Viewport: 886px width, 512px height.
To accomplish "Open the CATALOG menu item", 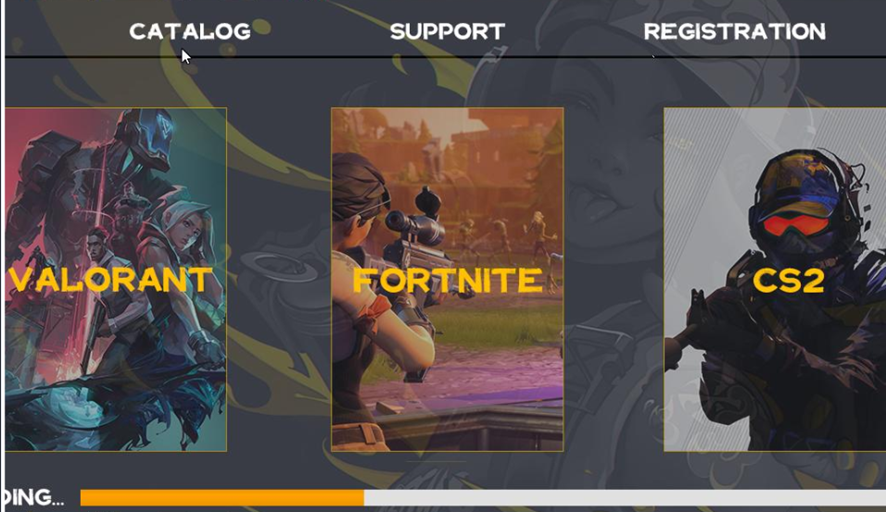I will click(190, 32).
